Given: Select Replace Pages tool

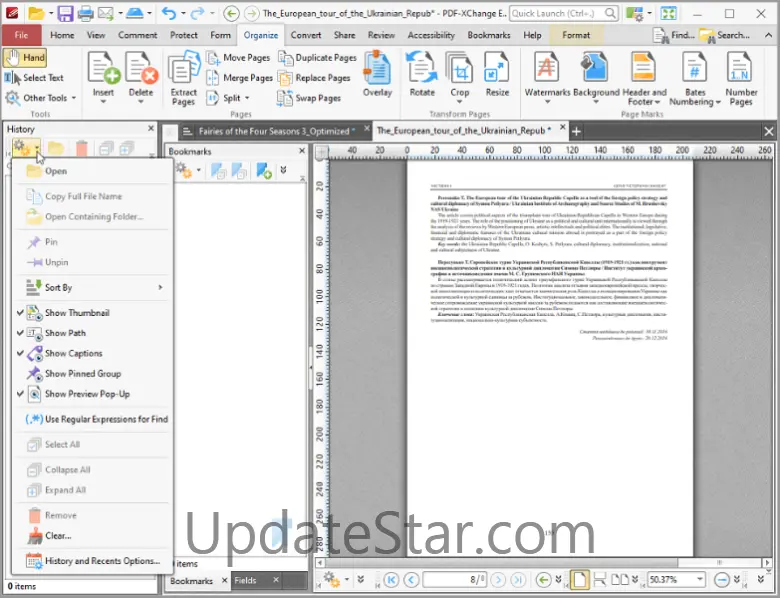Looking at the screenshot, I should [314, 78].
